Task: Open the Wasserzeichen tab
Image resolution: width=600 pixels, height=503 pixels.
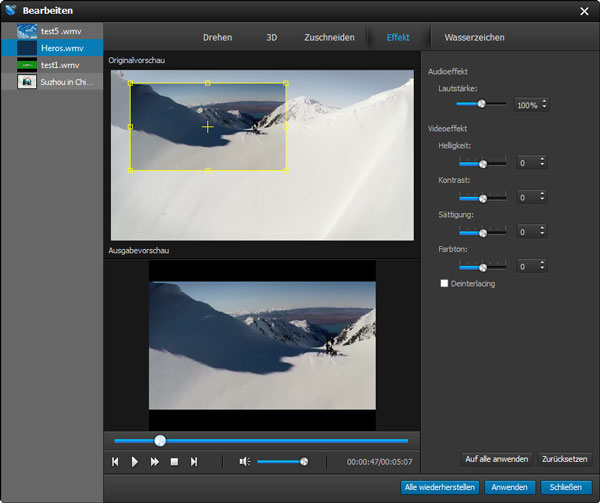Action: [474, 37]
